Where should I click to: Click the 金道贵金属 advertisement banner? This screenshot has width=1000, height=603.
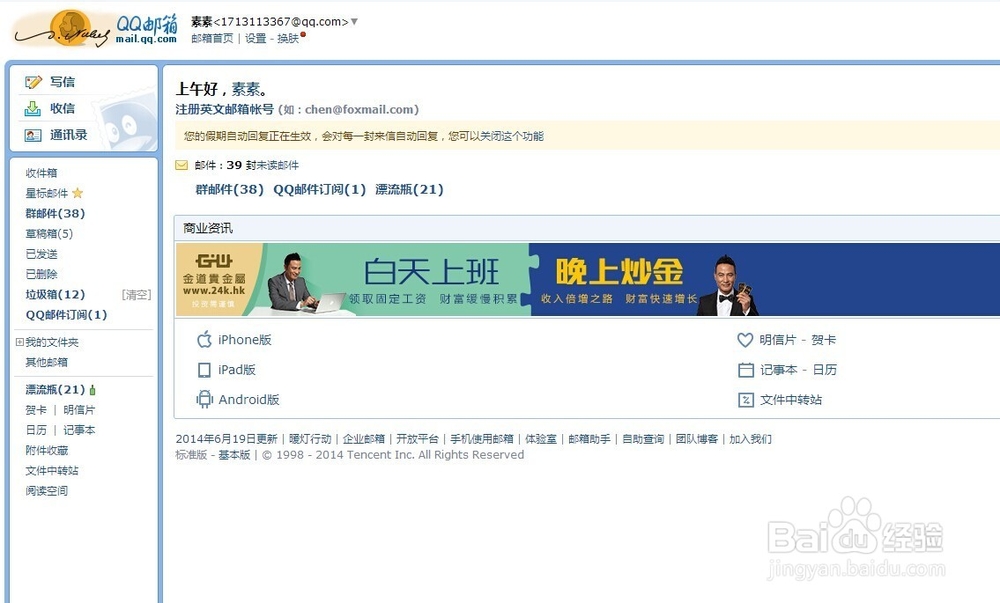[587, 279]
